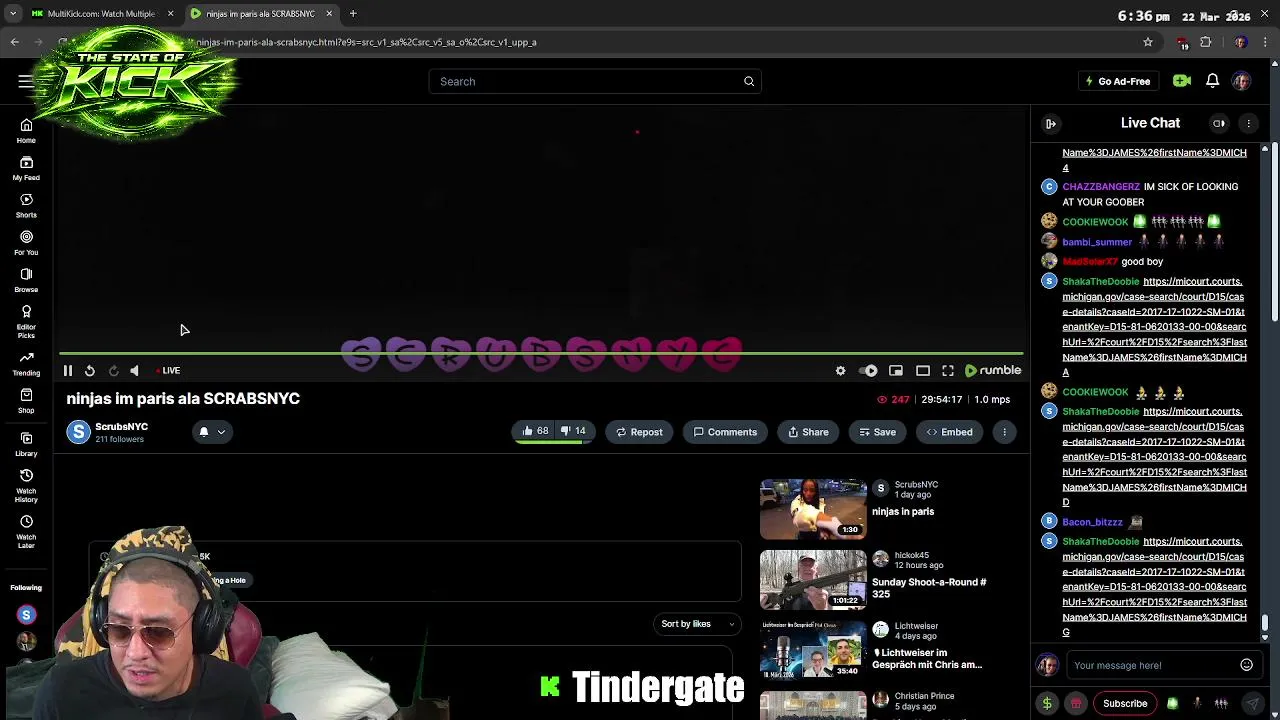Click the search magnifier icon

[x=749, y=81]
